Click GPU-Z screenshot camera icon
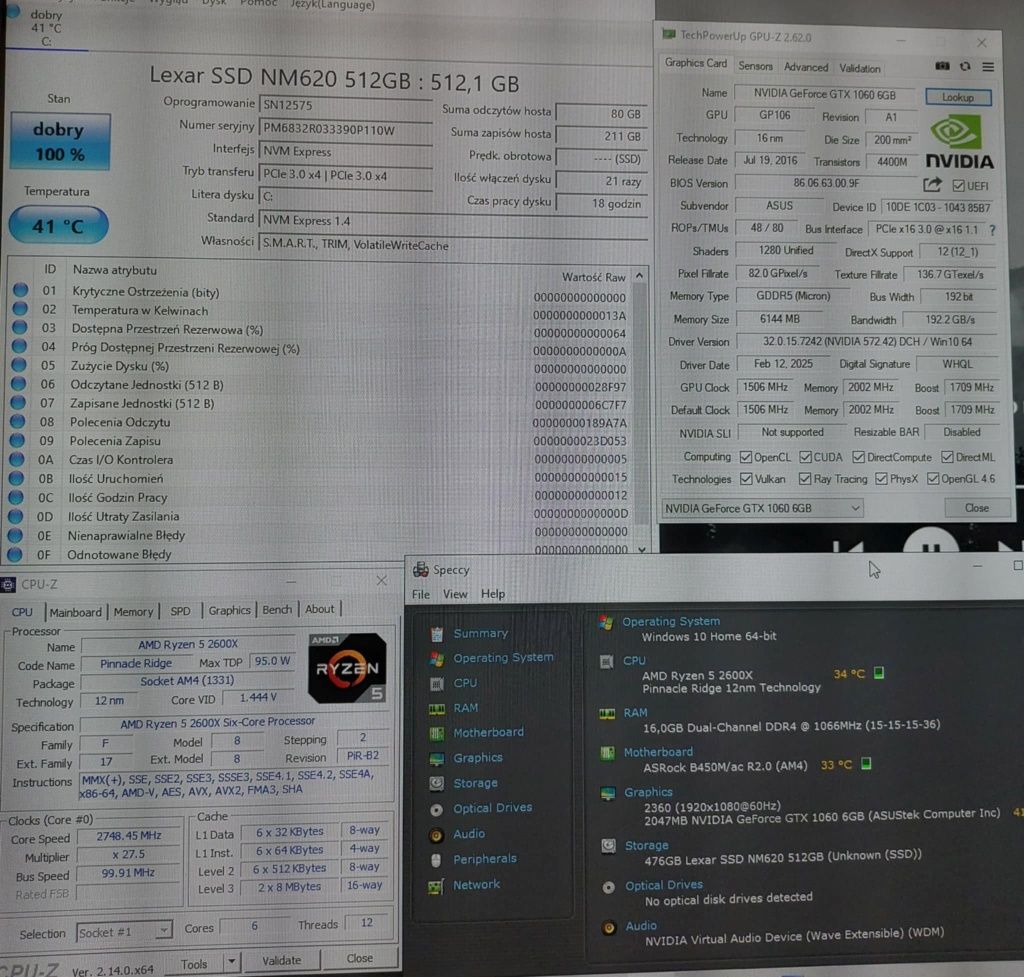This screenshot has width=1024, height=977. (942, 66)
